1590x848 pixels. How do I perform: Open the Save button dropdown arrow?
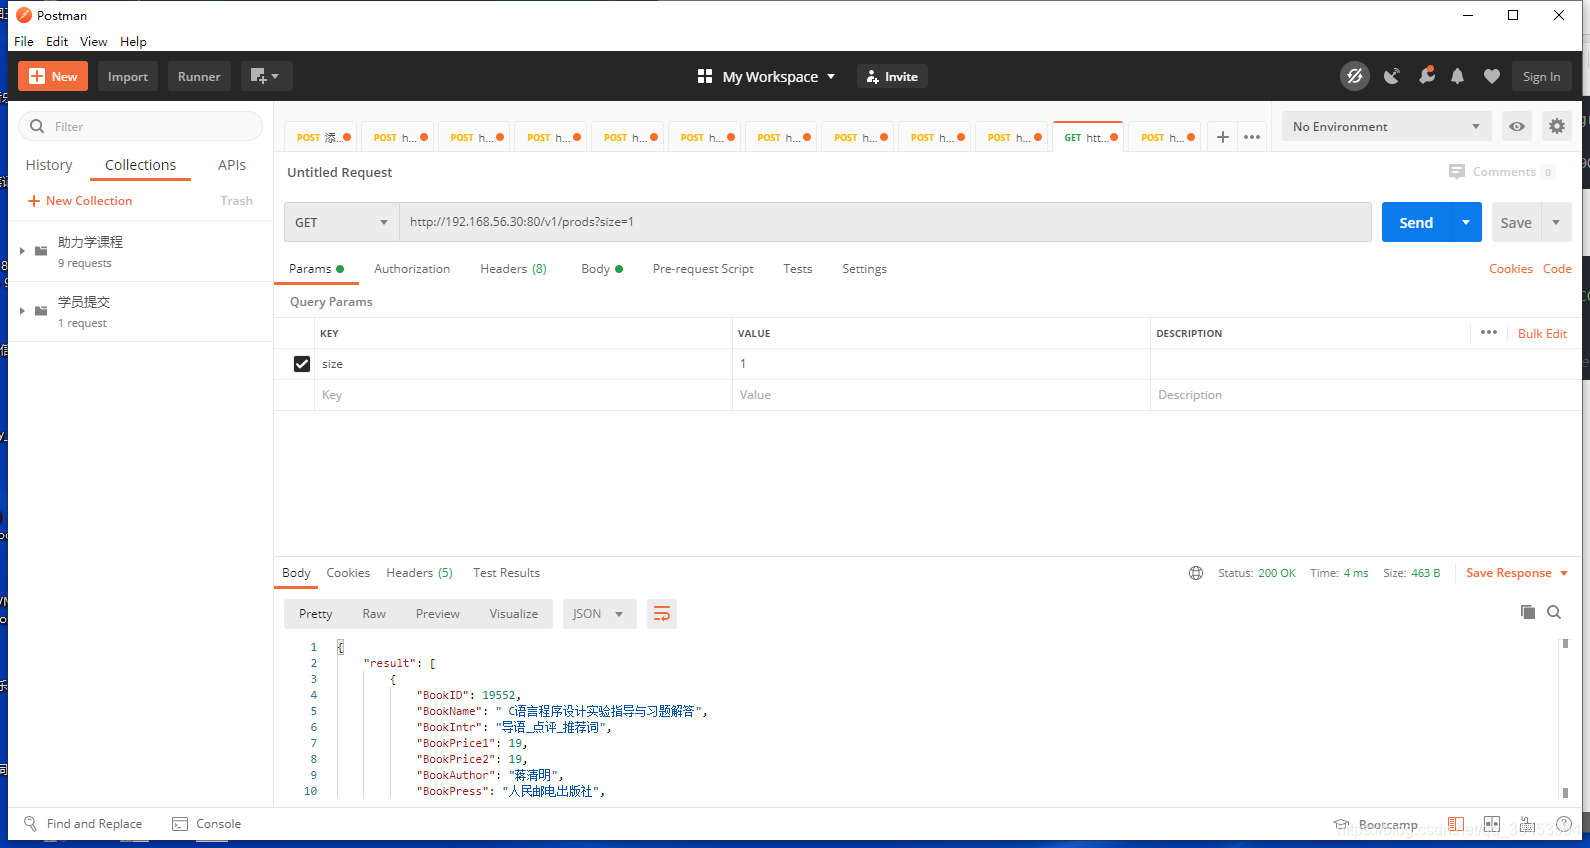(x=1556, y=222)
